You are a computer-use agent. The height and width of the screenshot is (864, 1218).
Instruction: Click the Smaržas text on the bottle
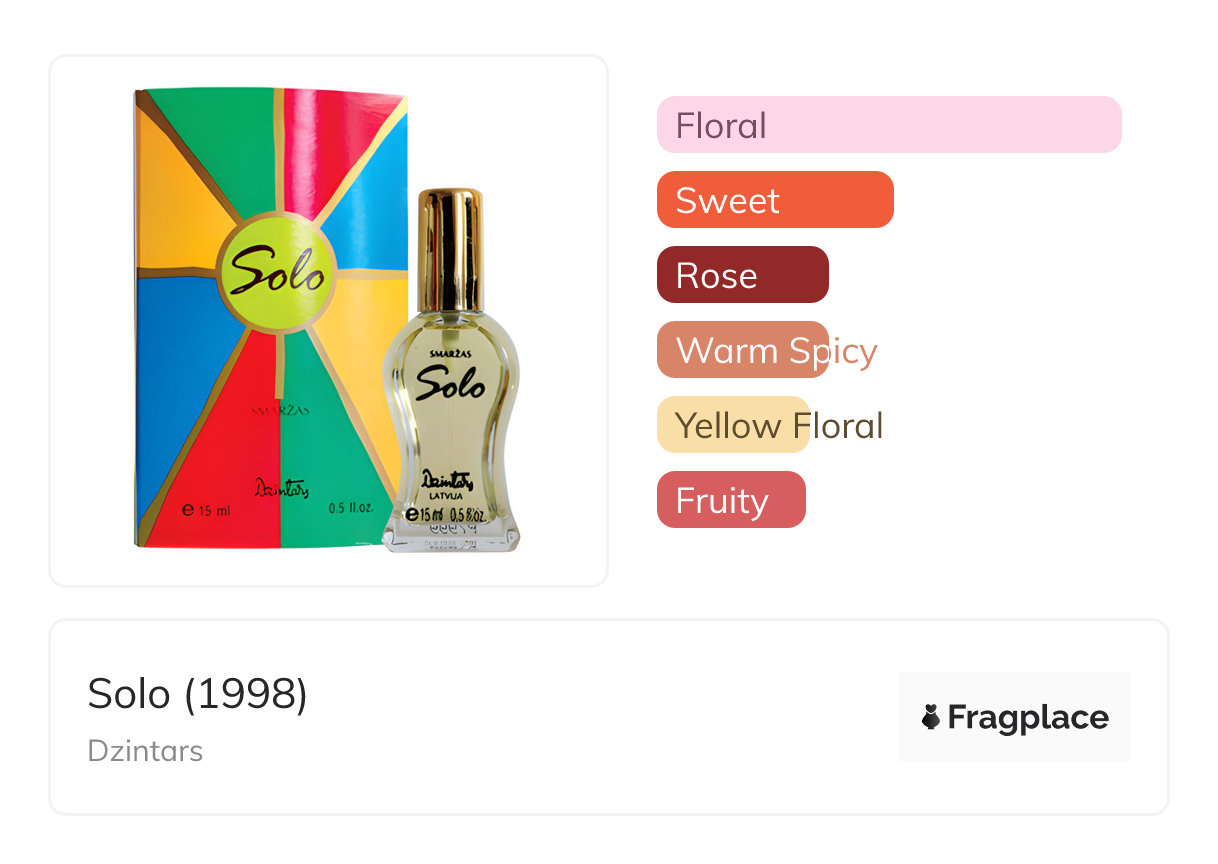449,354
